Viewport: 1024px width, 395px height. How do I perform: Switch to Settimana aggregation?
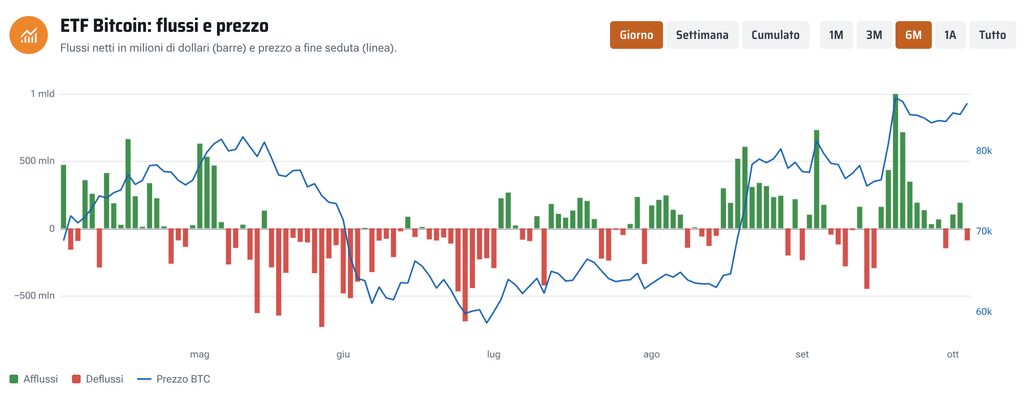tap(702, 35)
